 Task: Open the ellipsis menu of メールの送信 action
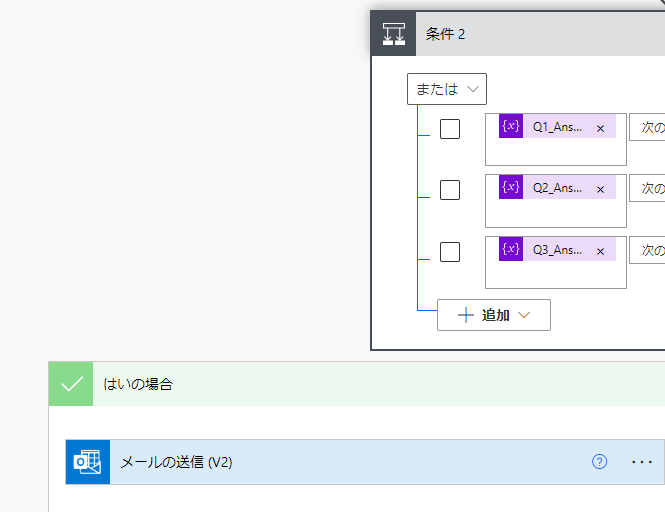pyautogui.click(x=641, y=462)
